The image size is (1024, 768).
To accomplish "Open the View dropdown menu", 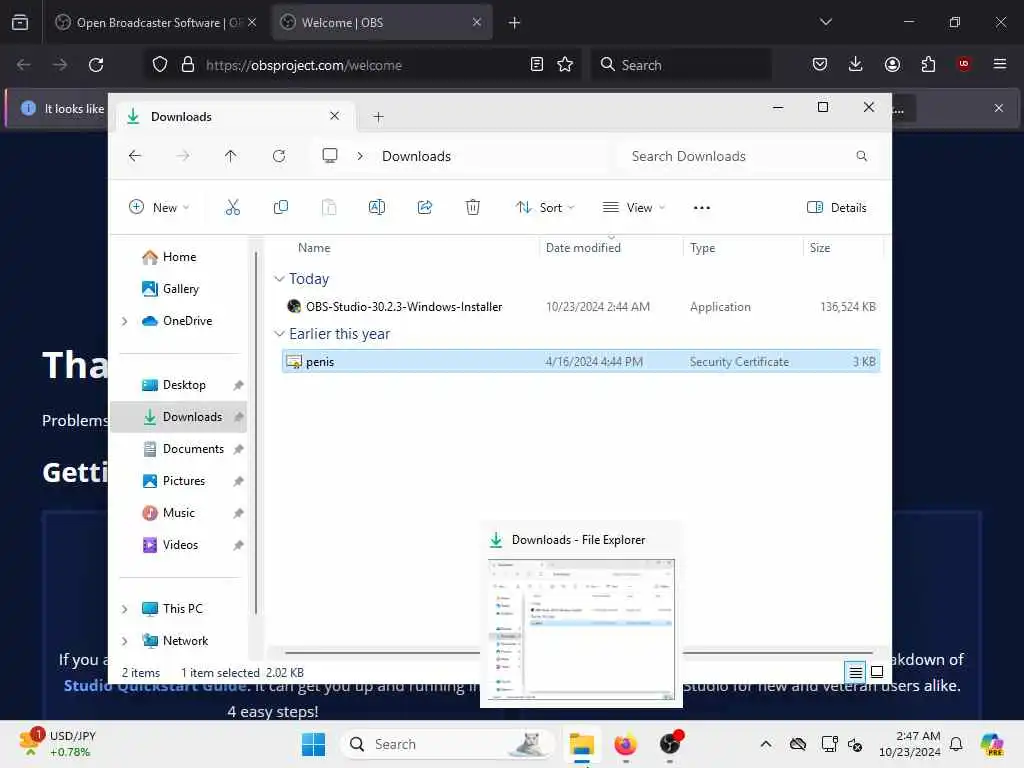I will (633, 208).
